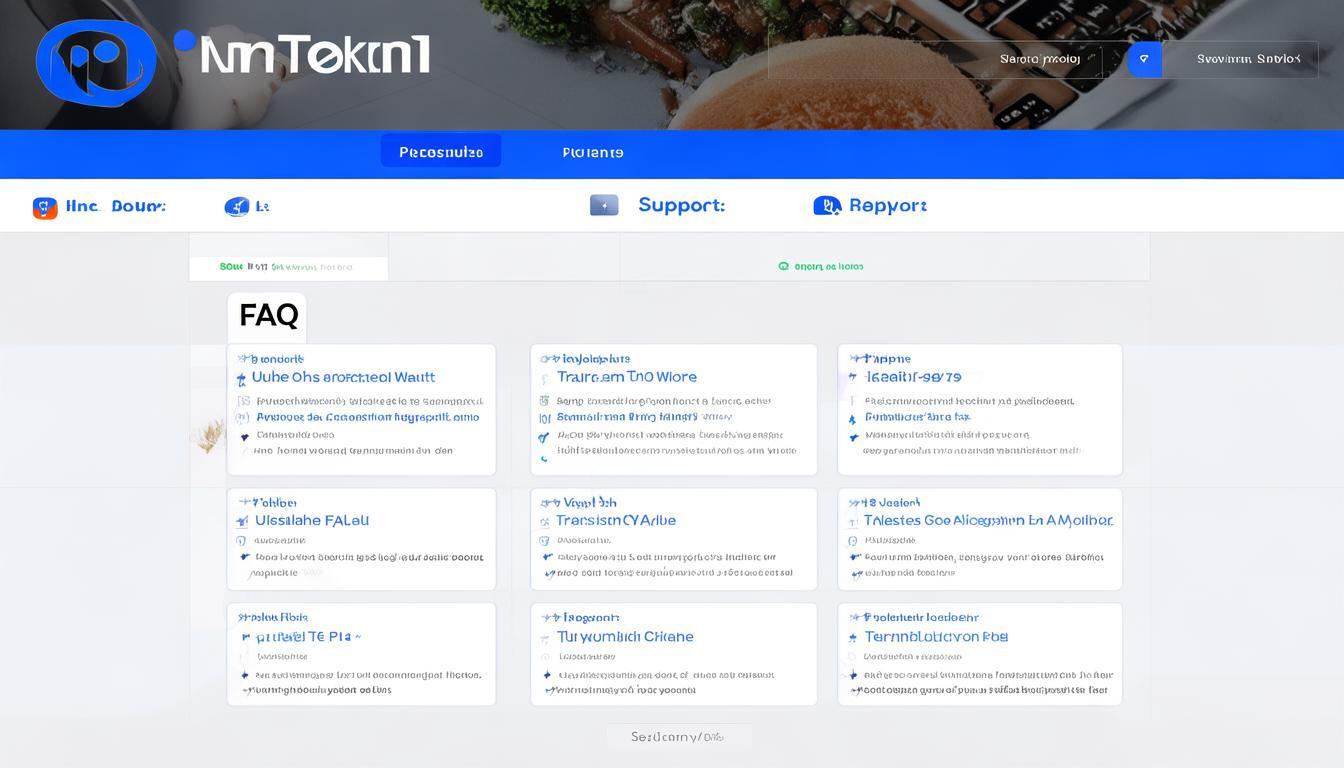The width and height of the screenshot is (1344, 768).
Task: Click the green icon in center status bar
Action: 783,267
